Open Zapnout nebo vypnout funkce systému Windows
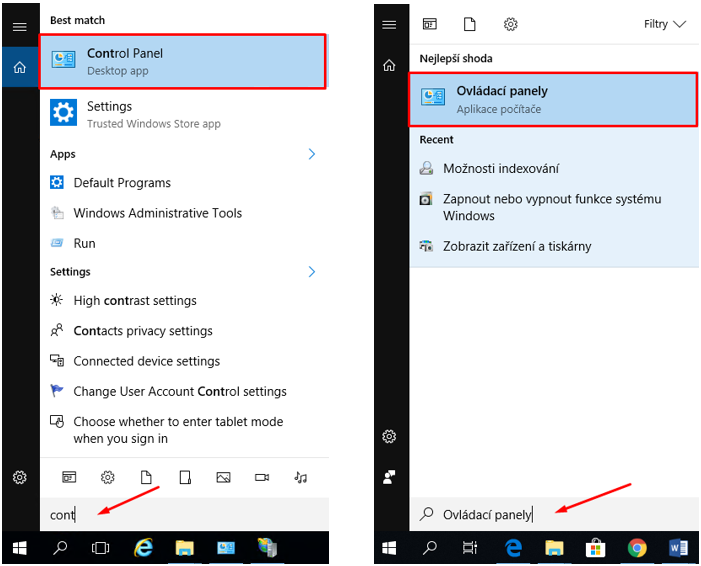The height and width of the screenshot is (566, 701). tap(554, 207)
